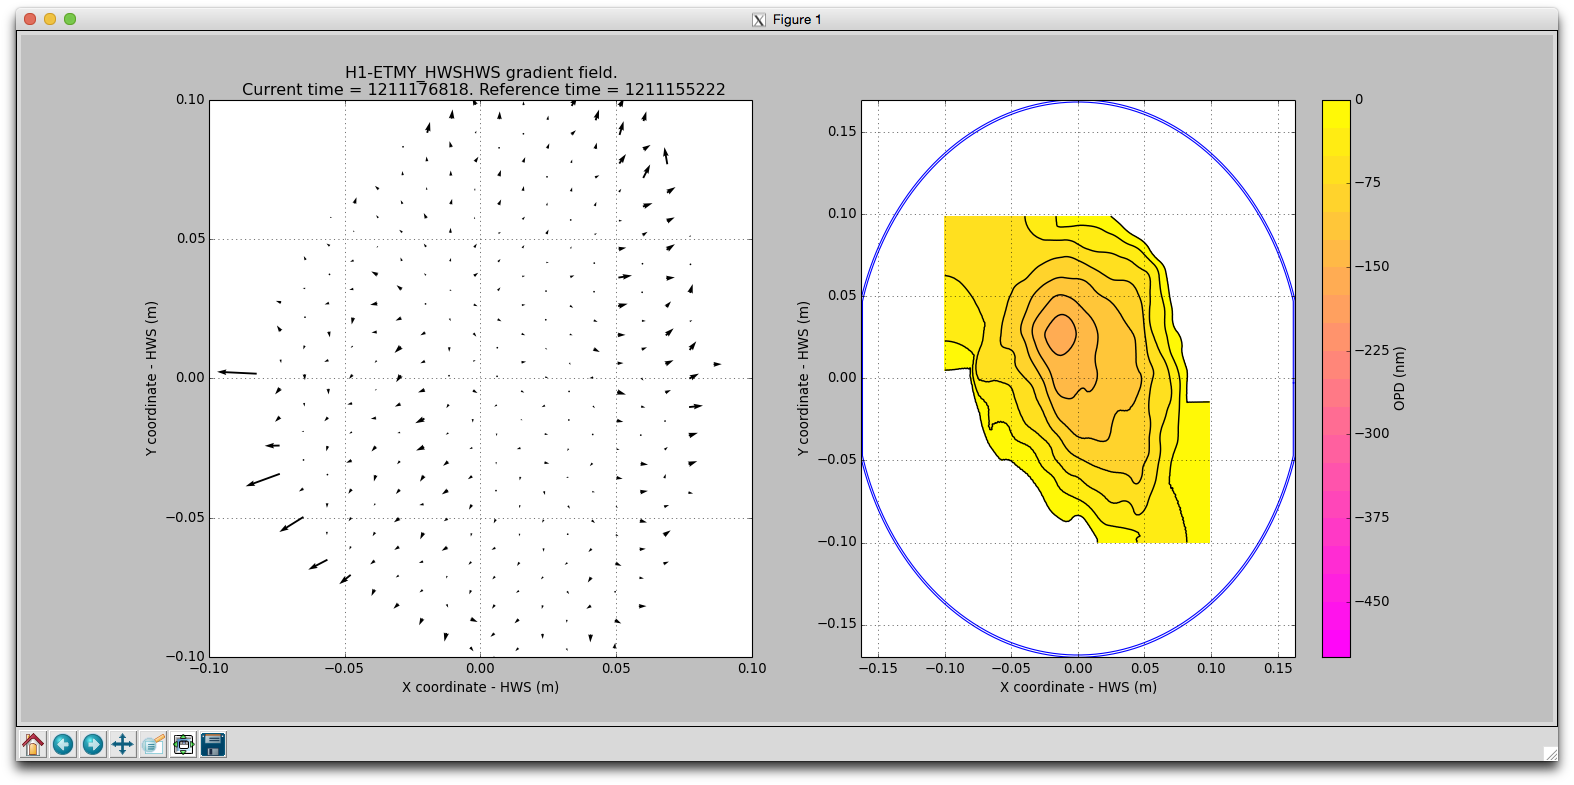
Task: Click right plot's Y coordinate axis label
Action: 803,378
